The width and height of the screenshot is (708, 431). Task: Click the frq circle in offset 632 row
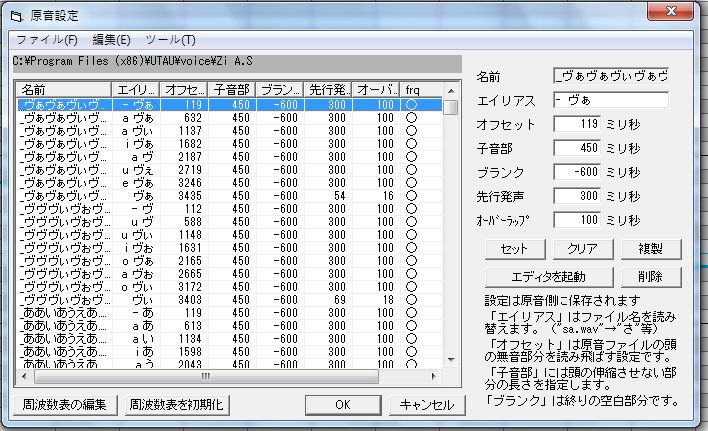[411, 118]
